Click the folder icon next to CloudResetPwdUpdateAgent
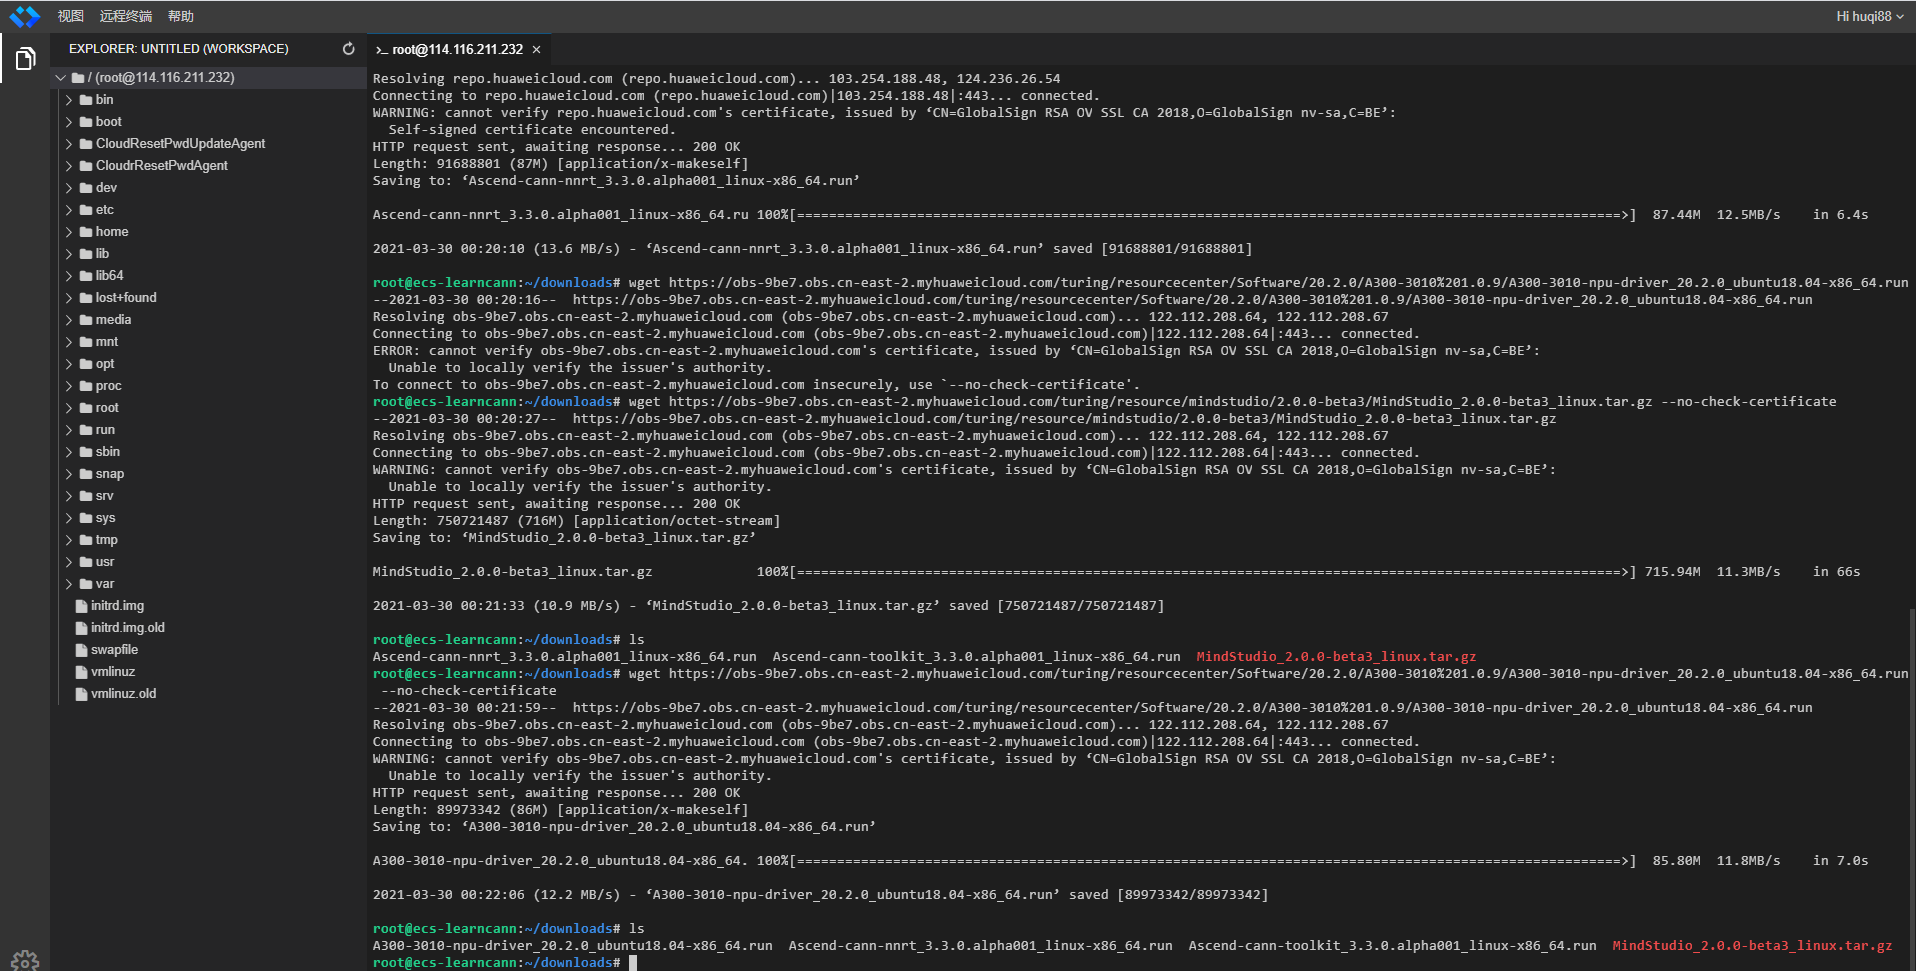 86,144
